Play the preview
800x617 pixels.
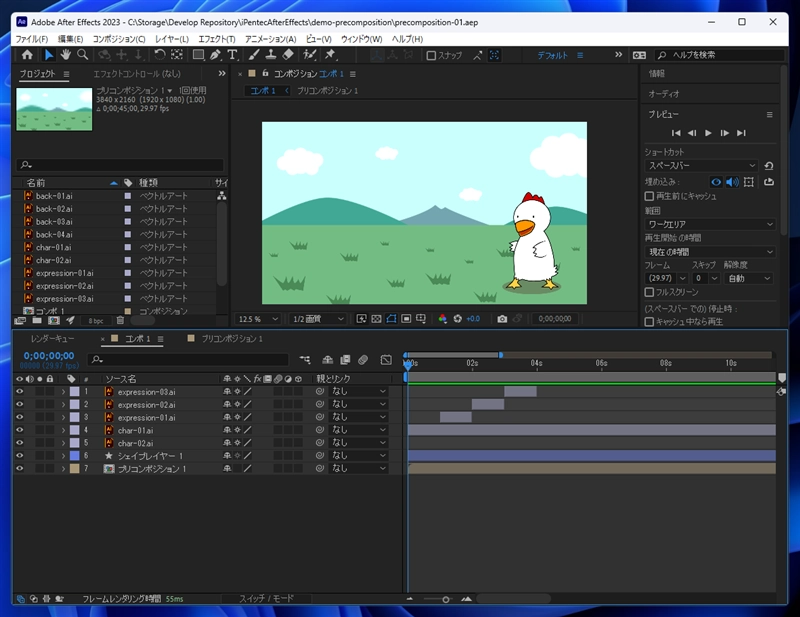click(x=708, y=133)
